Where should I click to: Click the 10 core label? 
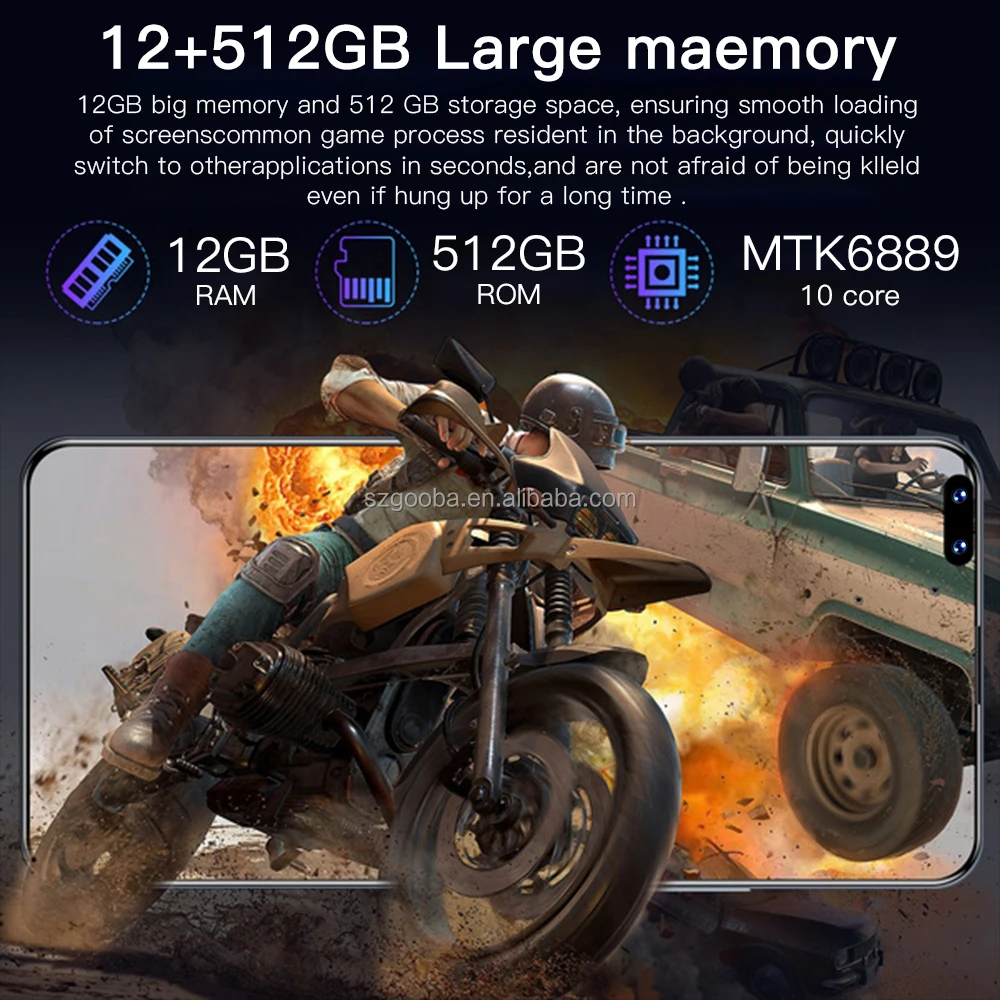(x=850, y=296)
